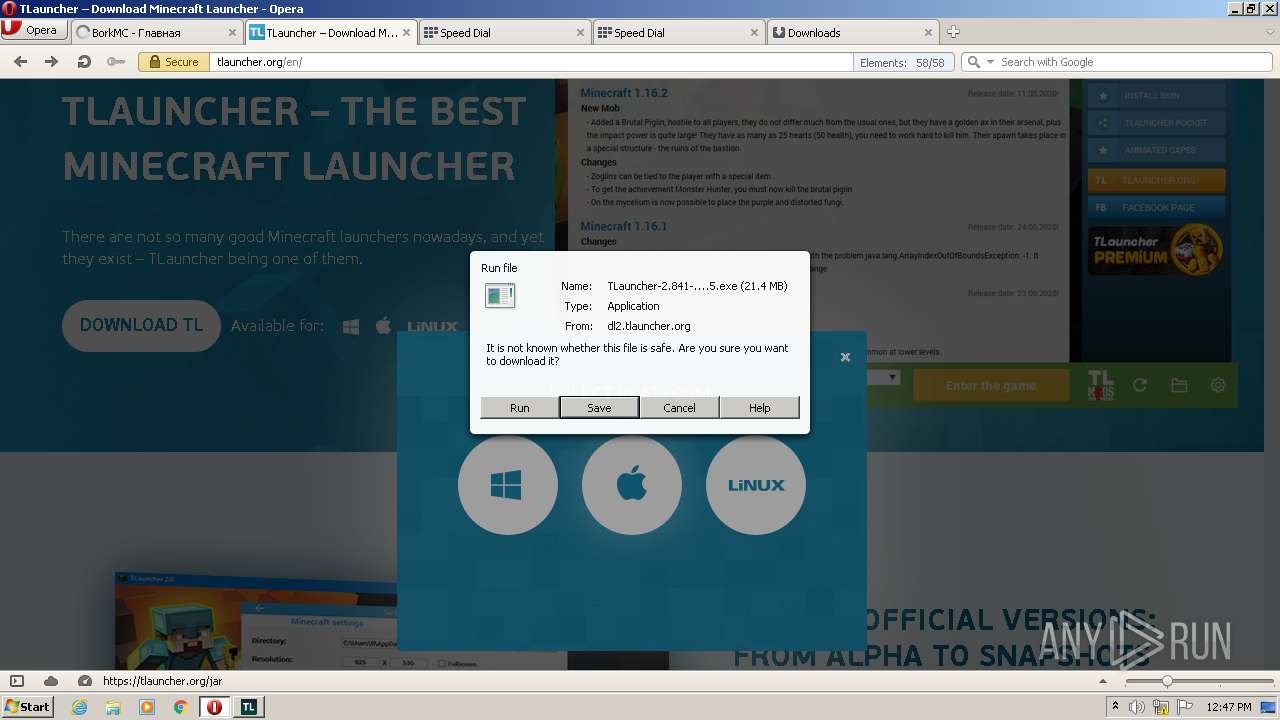
Task: Click the INSTALL SKIN sidebar item
Action: 1156,96
